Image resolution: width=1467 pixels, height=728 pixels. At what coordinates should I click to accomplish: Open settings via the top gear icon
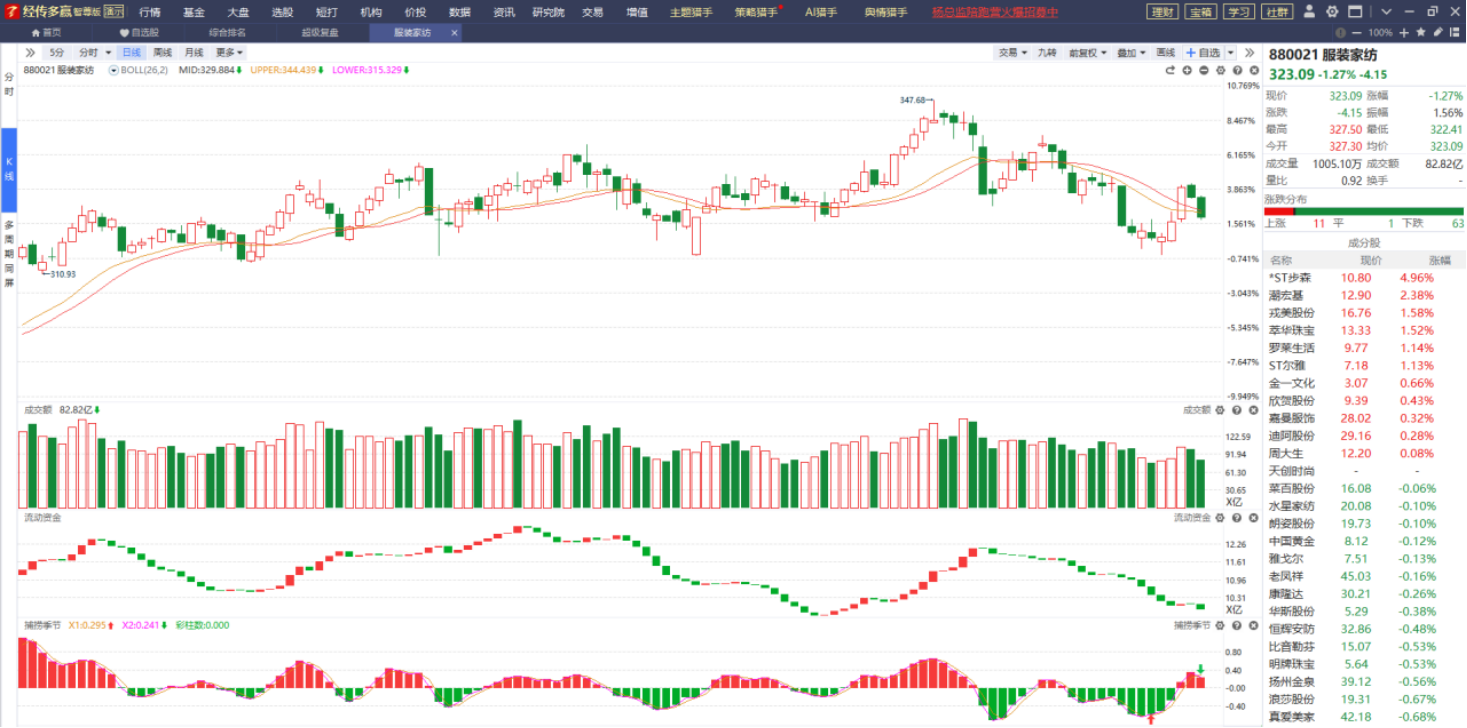[1331, 12]
